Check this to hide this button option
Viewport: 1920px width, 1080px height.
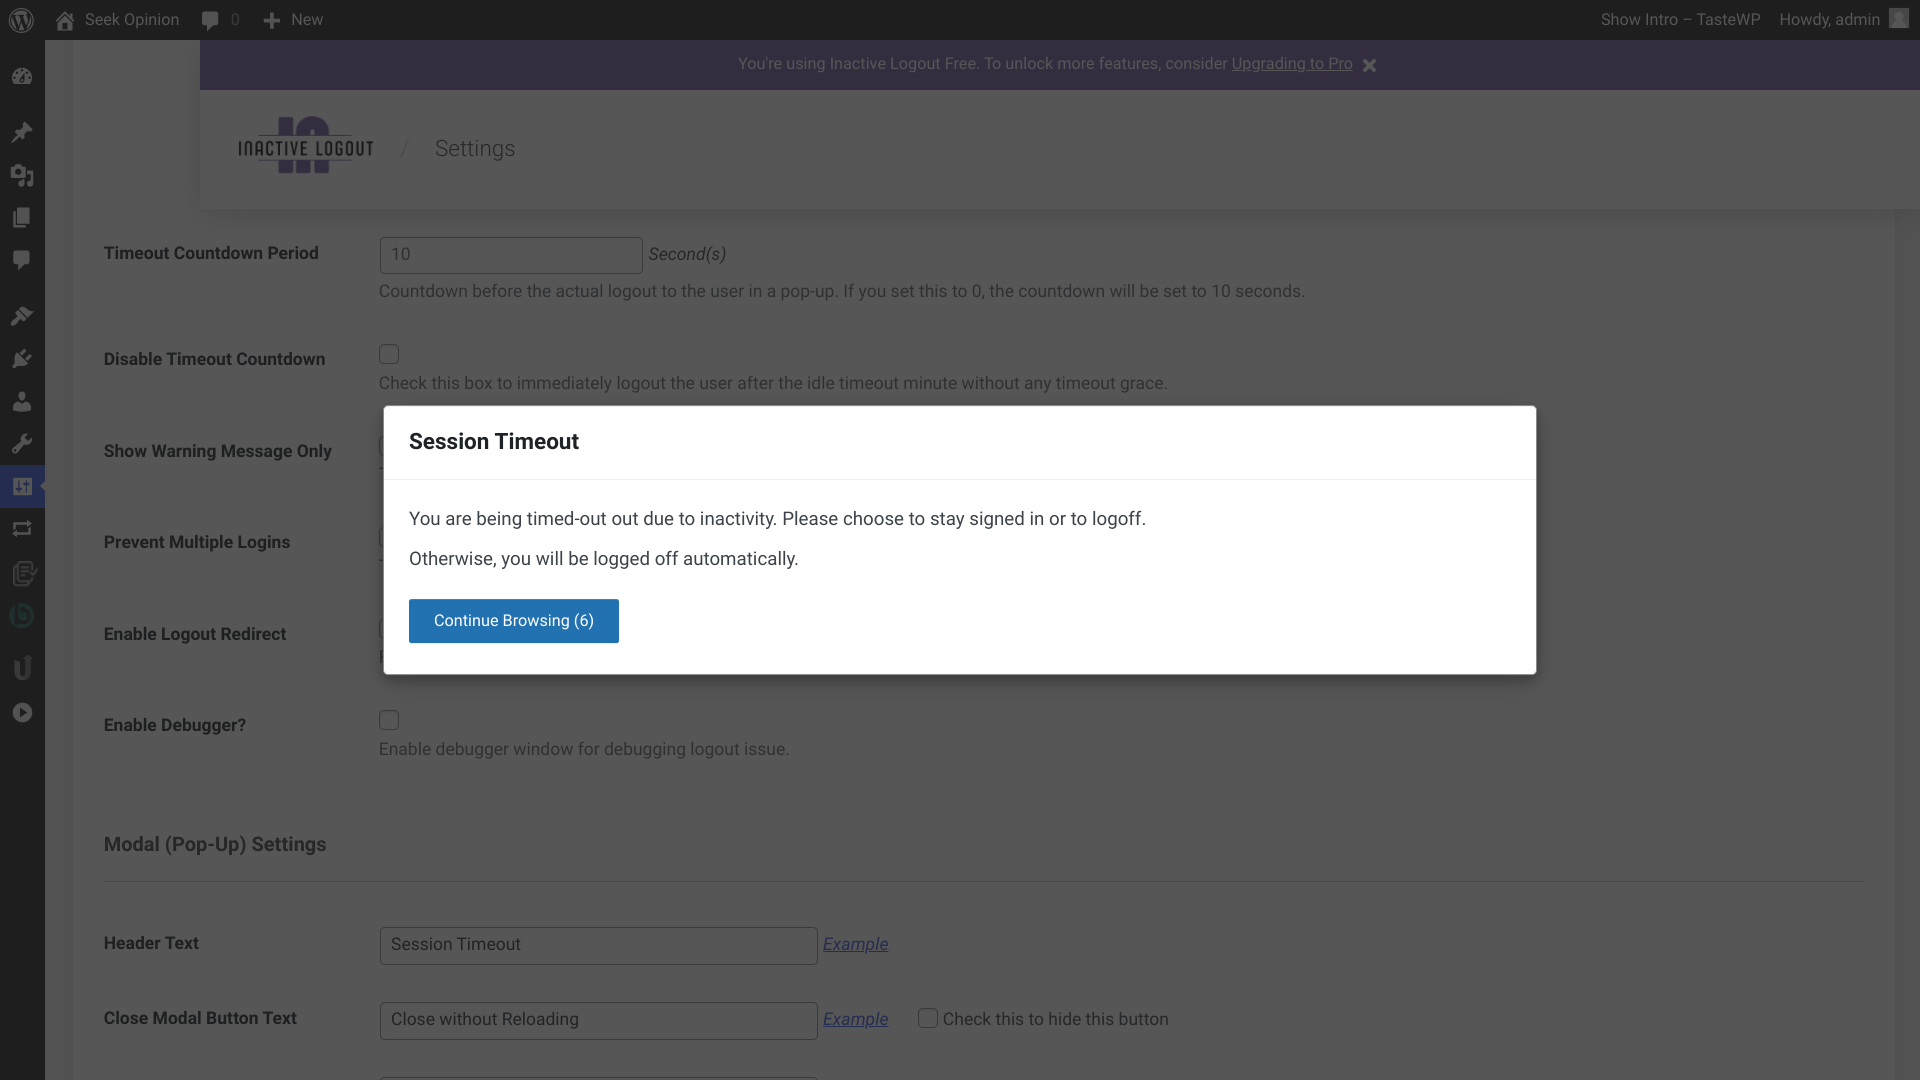pyautogui.click(x=928, y=1017)
